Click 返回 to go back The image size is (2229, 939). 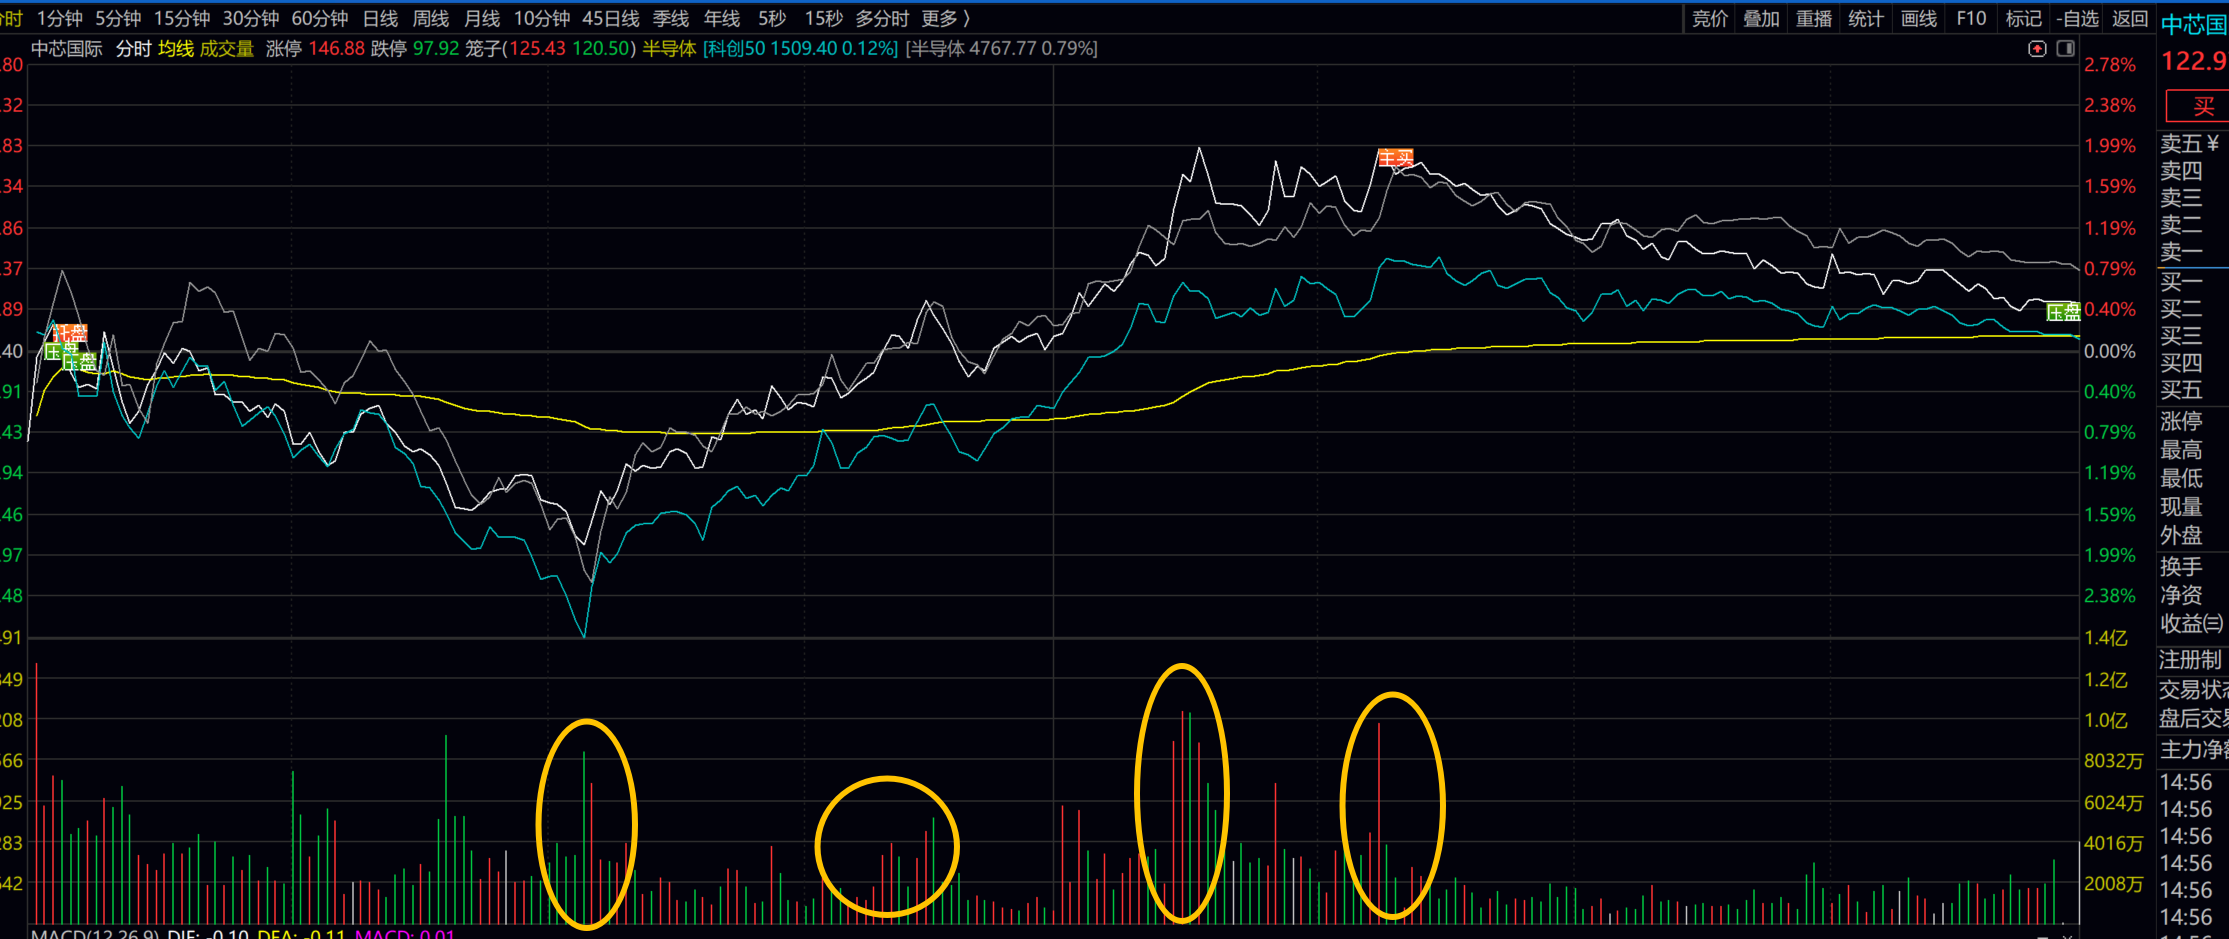[2129, 18]
